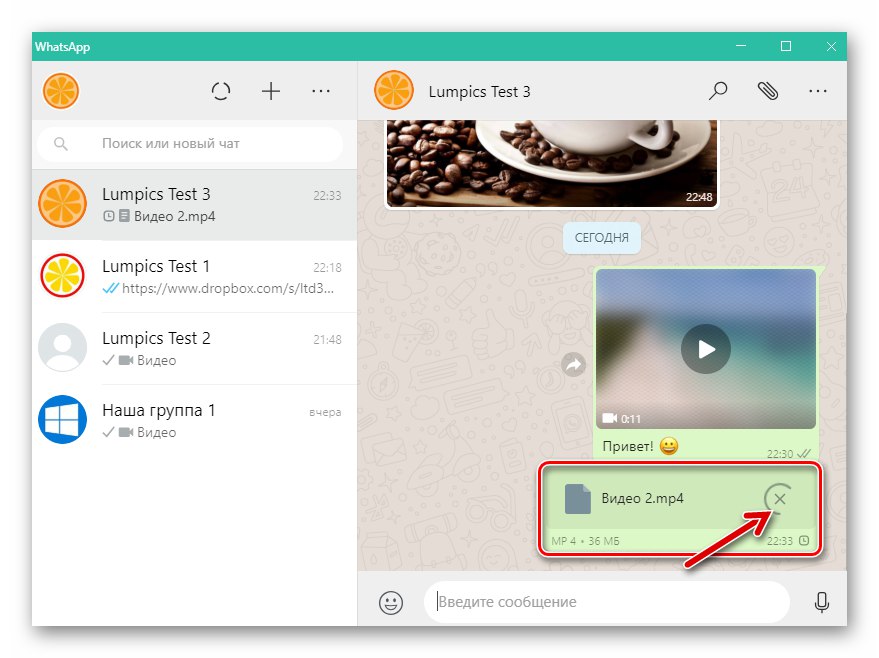The width and height of the screenshot is (879, 658).
Task: Open the chat header three-dots menu
Action: click(818, 91)
